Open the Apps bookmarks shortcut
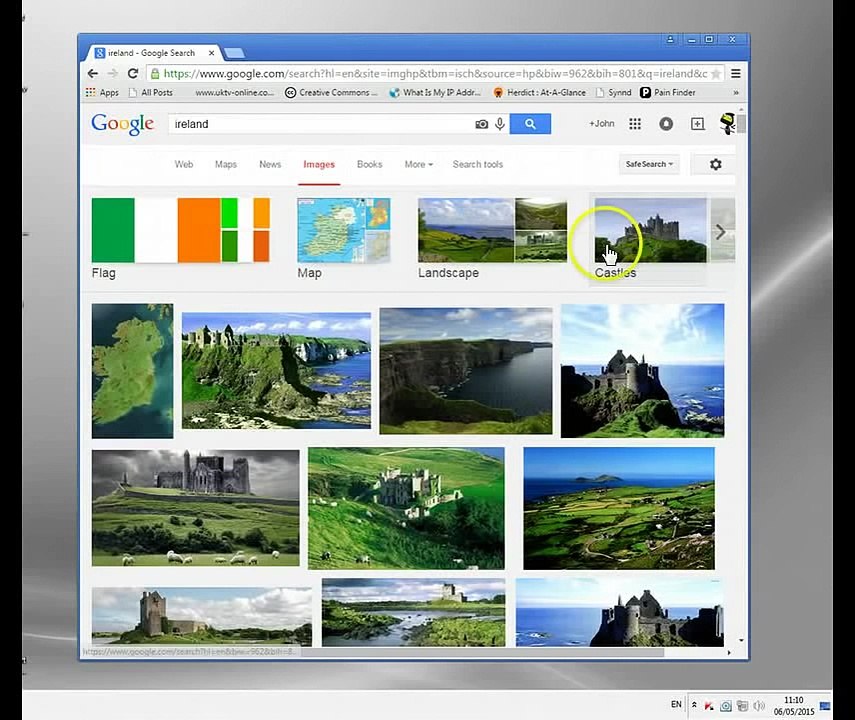The image size is (855, 720). click(102, 93)
